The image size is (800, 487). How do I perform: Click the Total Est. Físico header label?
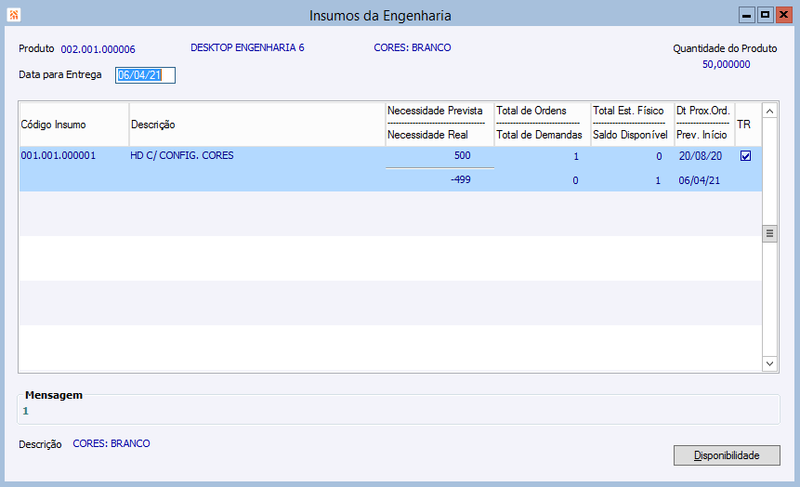628,111
